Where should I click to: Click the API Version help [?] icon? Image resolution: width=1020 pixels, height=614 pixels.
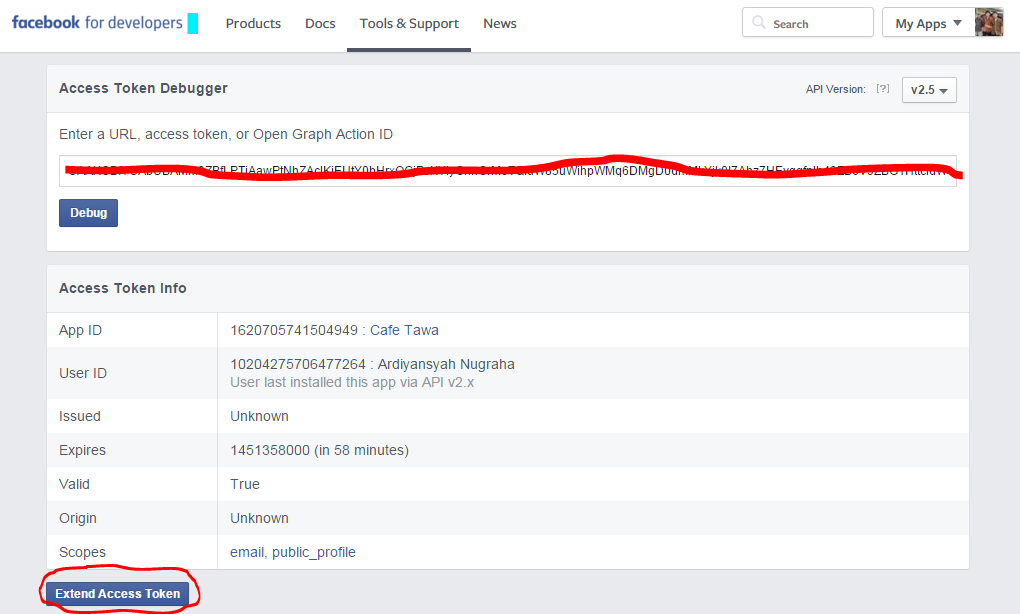883,88
